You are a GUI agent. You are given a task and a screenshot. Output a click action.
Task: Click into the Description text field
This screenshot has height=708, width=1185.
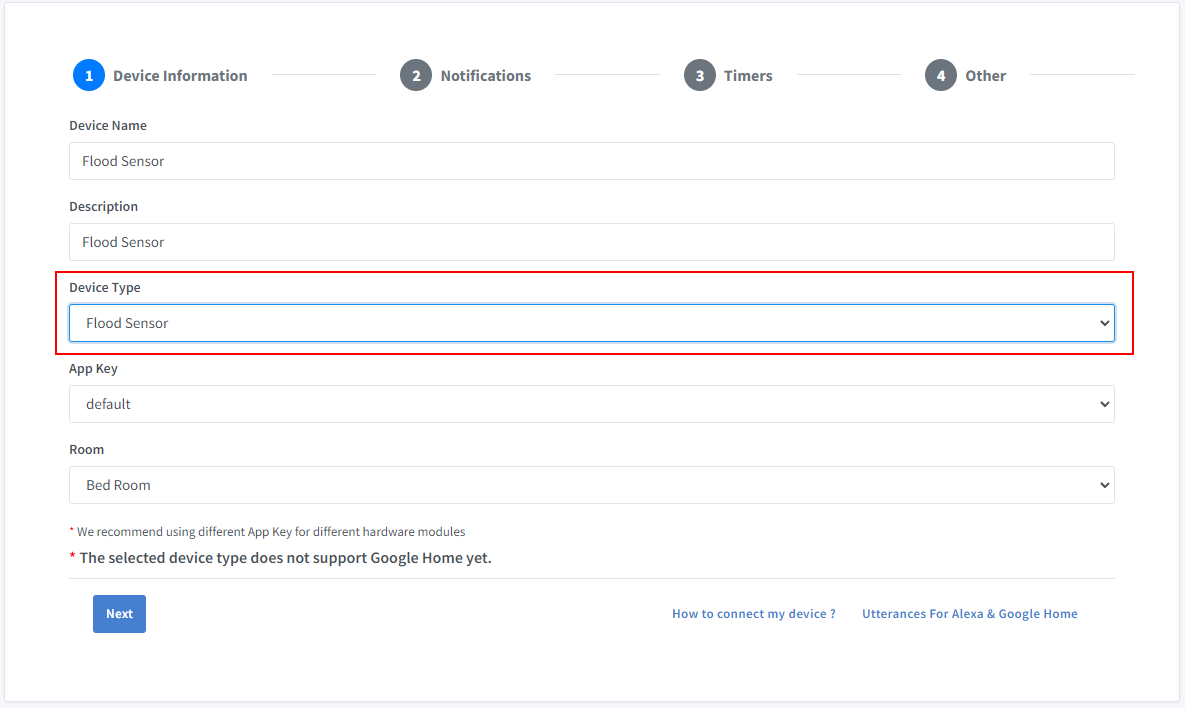[x=591, y=242]
